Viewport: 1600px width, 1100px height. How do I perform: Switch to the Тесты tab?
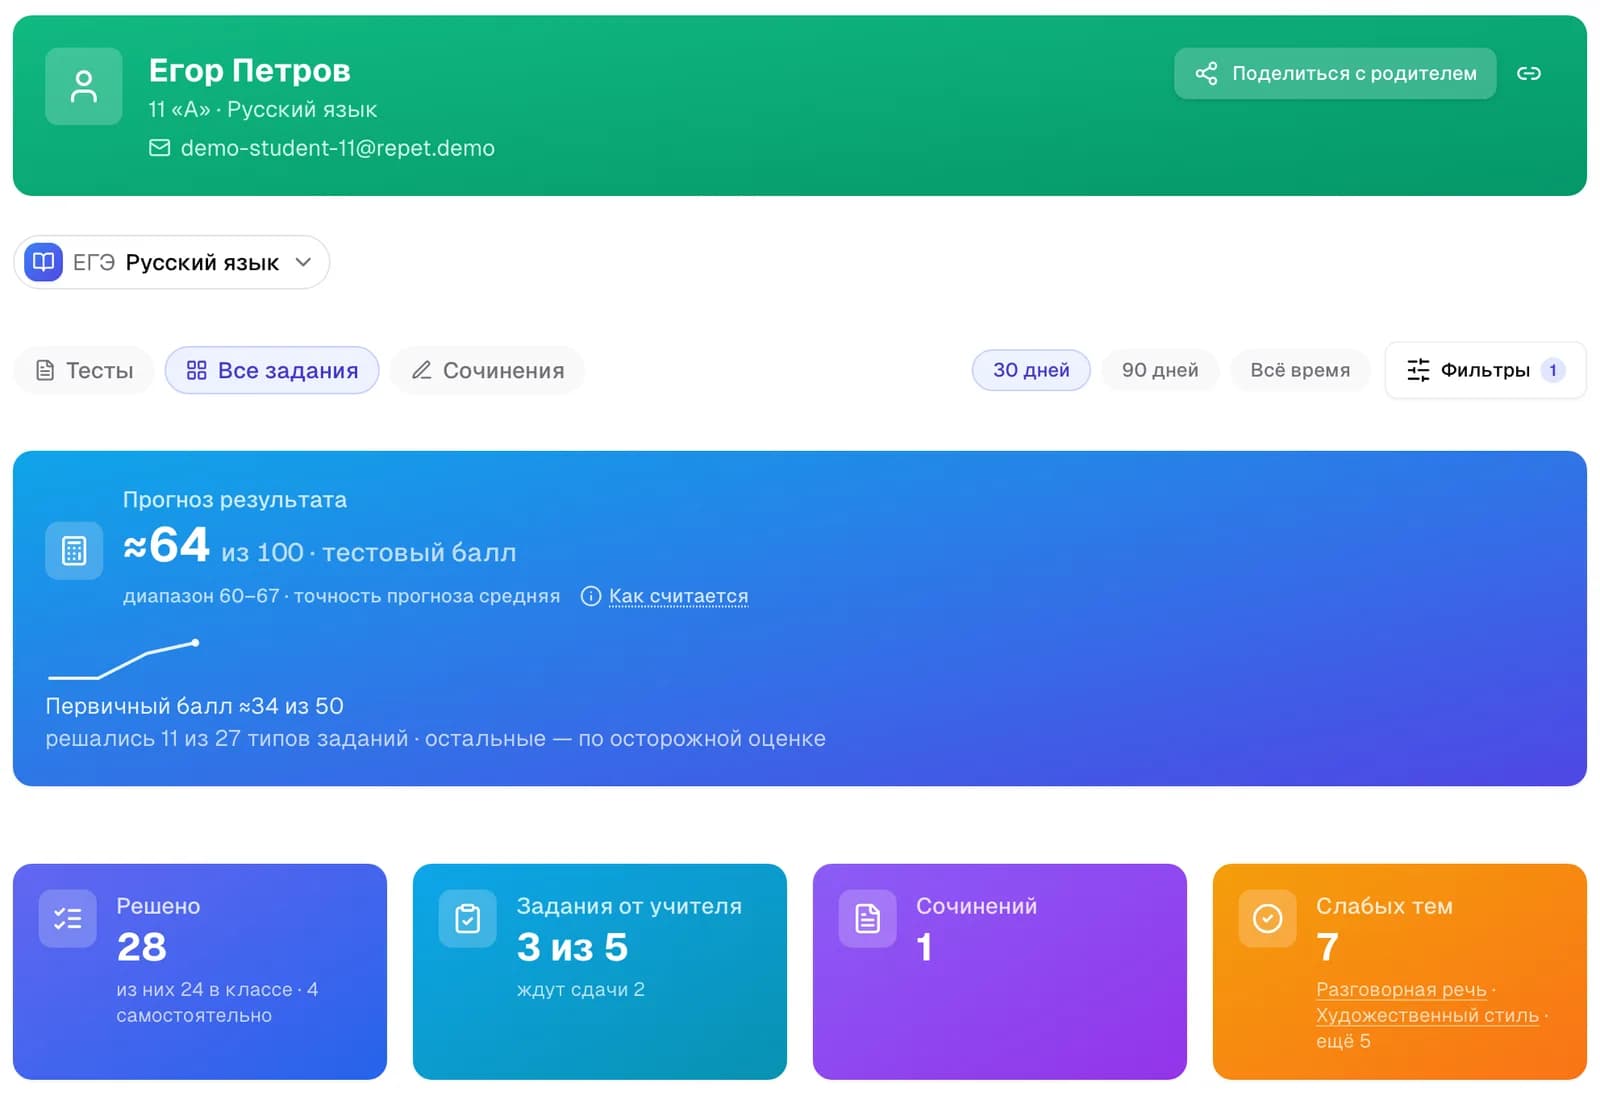click(84, 370)
